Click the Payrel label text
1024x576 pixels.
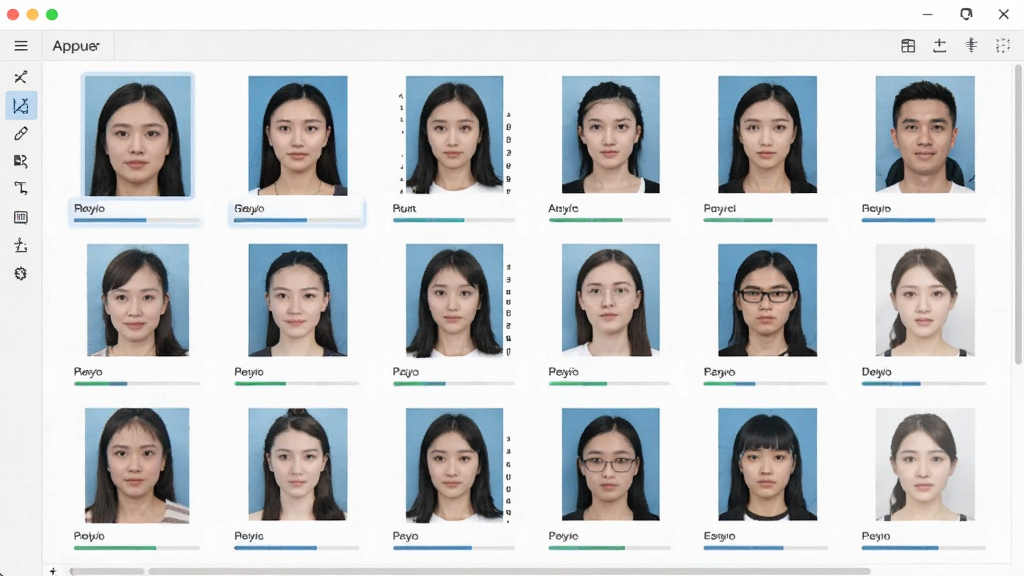(x=720, y=208)
